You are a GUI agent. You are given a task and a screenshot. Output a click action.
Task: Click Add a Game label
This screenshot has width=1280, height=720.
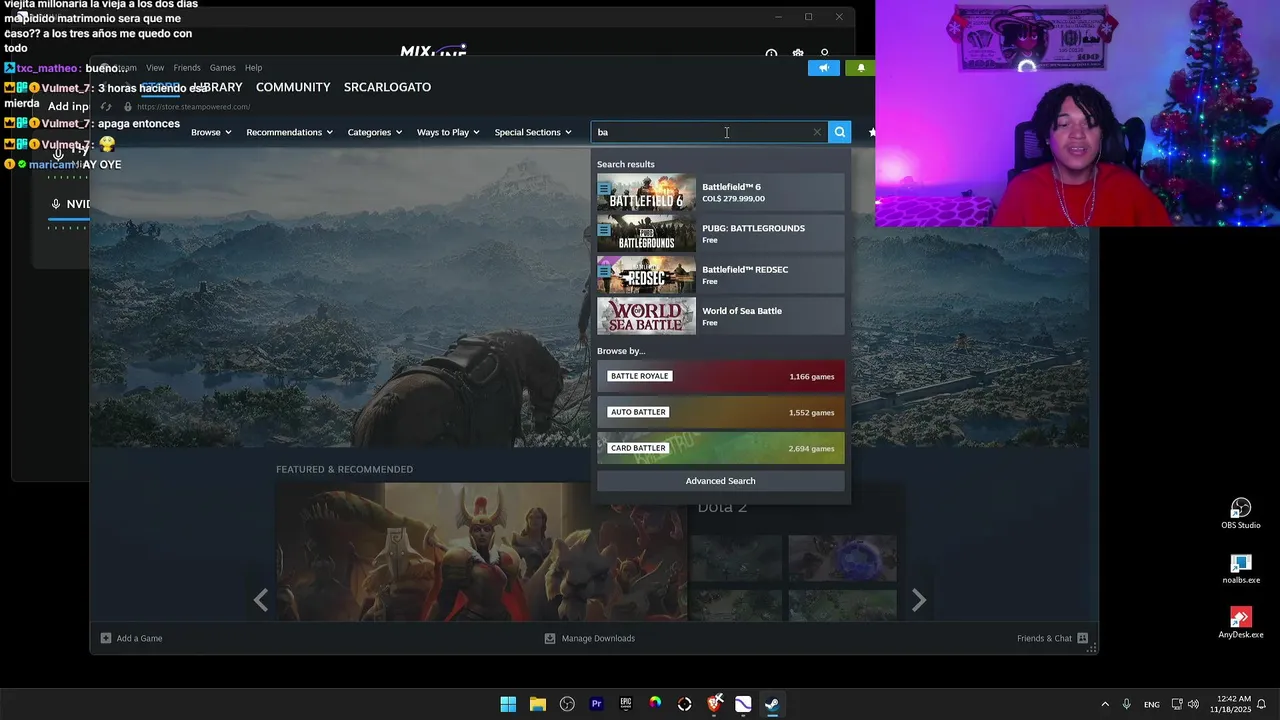pos(139,638)
